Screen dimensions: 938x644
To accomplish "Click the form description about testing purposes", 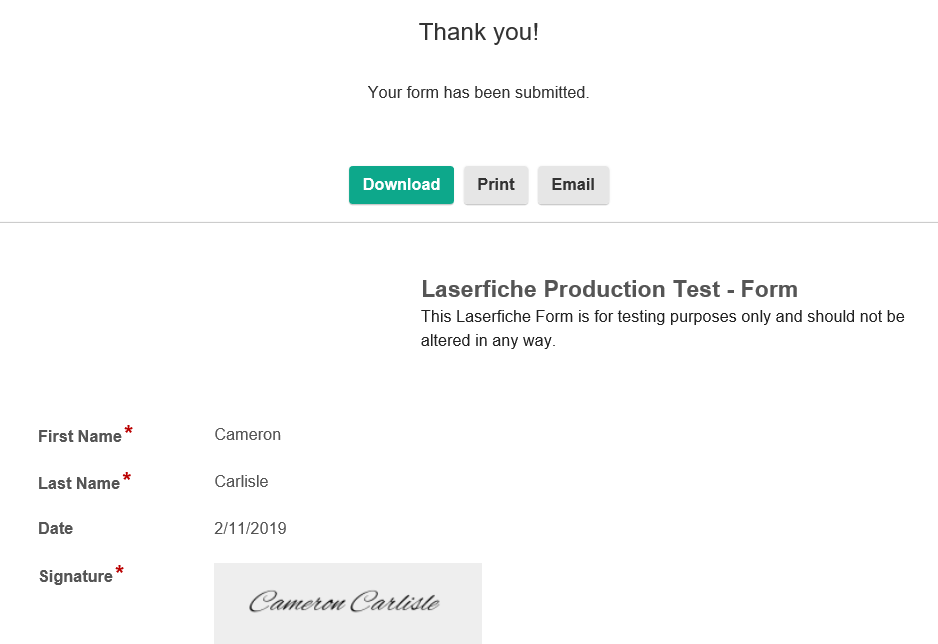I will pos(663,328).
